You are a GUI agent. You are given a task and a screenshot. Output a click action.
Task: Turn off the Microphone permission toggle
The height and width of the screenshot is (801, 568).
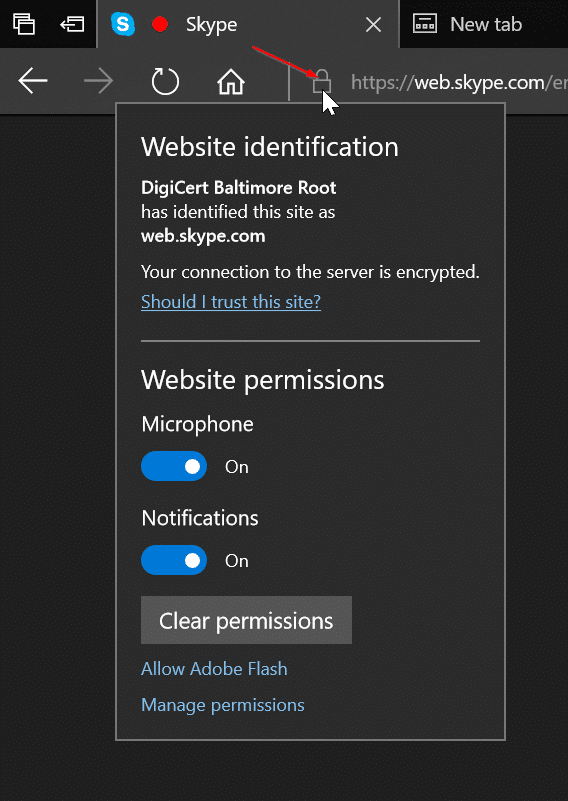[174, 466]
